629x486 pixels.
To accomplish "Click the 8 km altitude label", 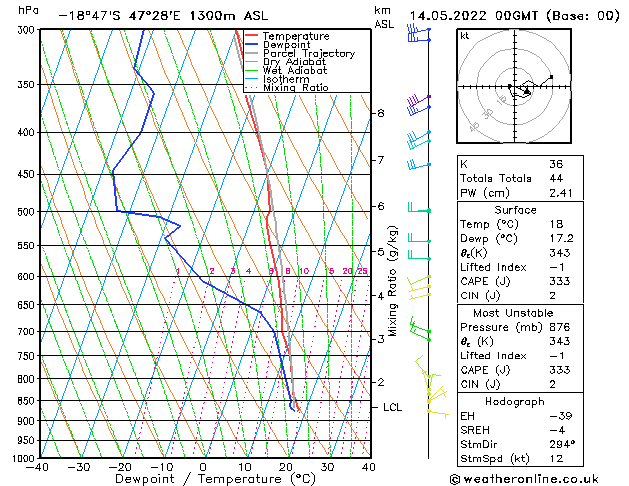I will click(x=381, y=113).
